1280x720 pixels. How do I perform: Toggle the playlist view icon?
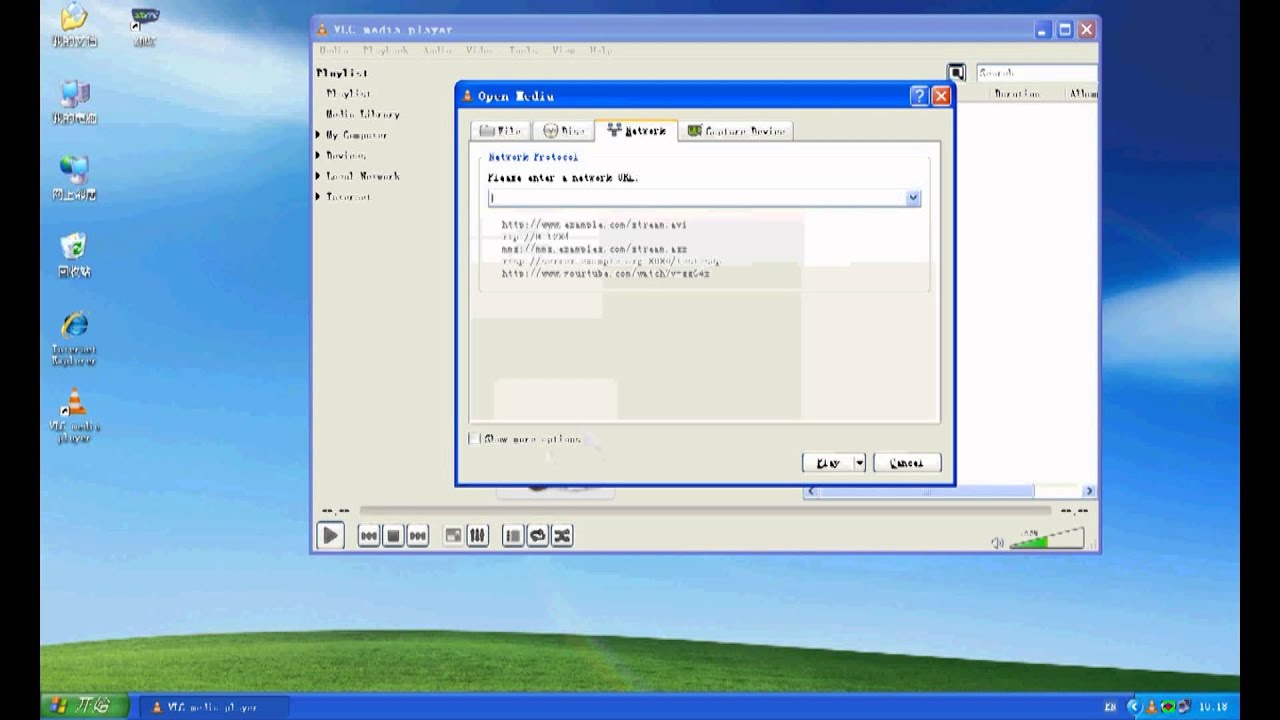click(513, 536)
